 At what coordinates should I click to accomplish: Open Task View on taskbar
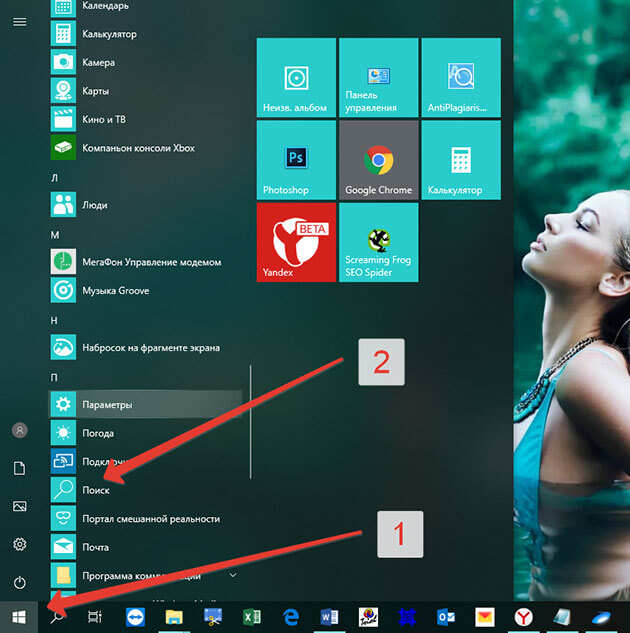point(95,617)
